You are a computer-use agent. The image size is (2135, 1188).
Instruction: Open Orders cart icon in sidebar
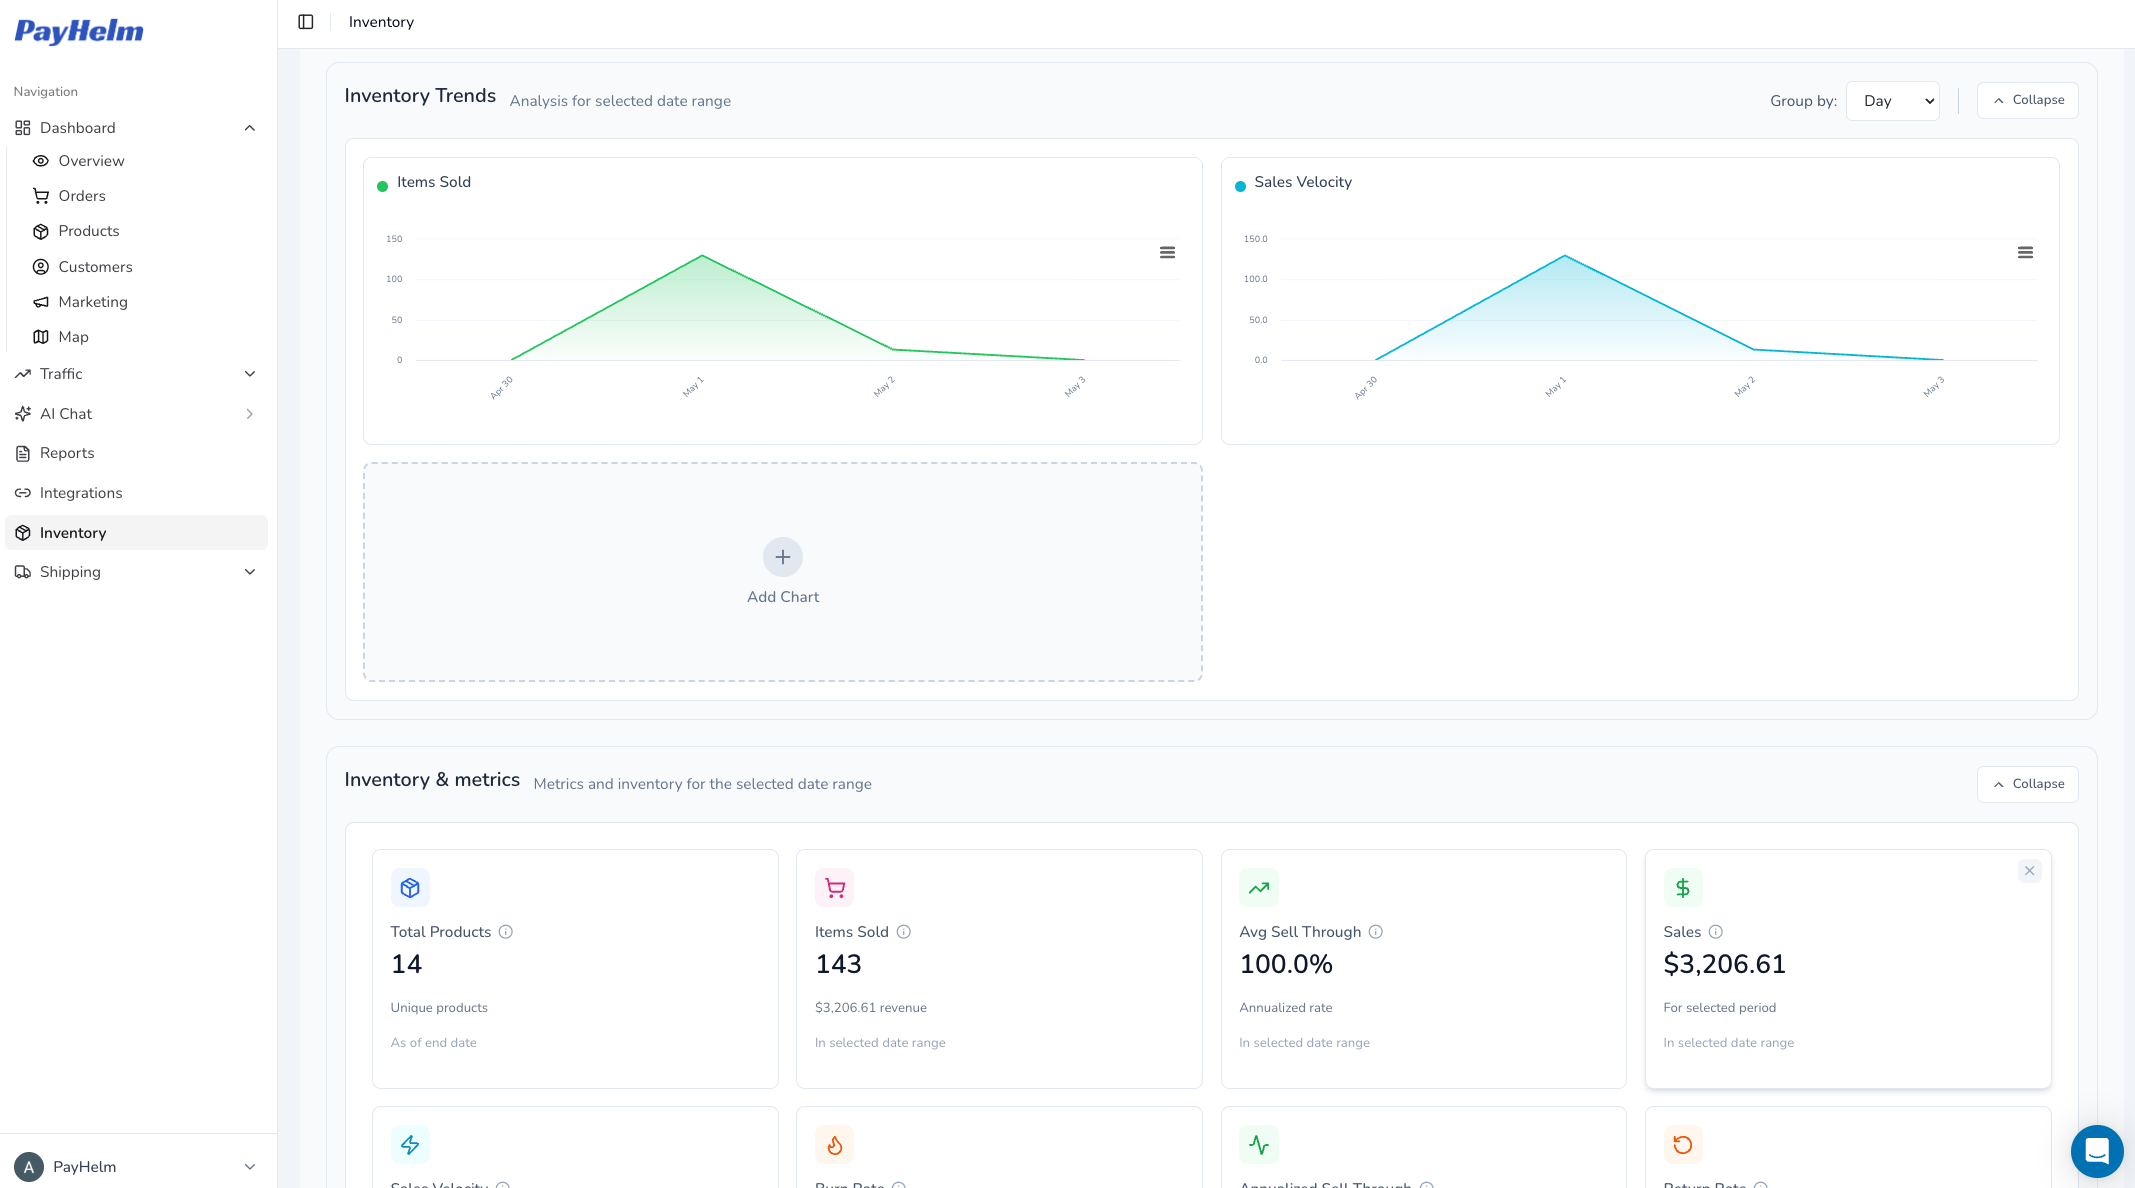[41, 196]
